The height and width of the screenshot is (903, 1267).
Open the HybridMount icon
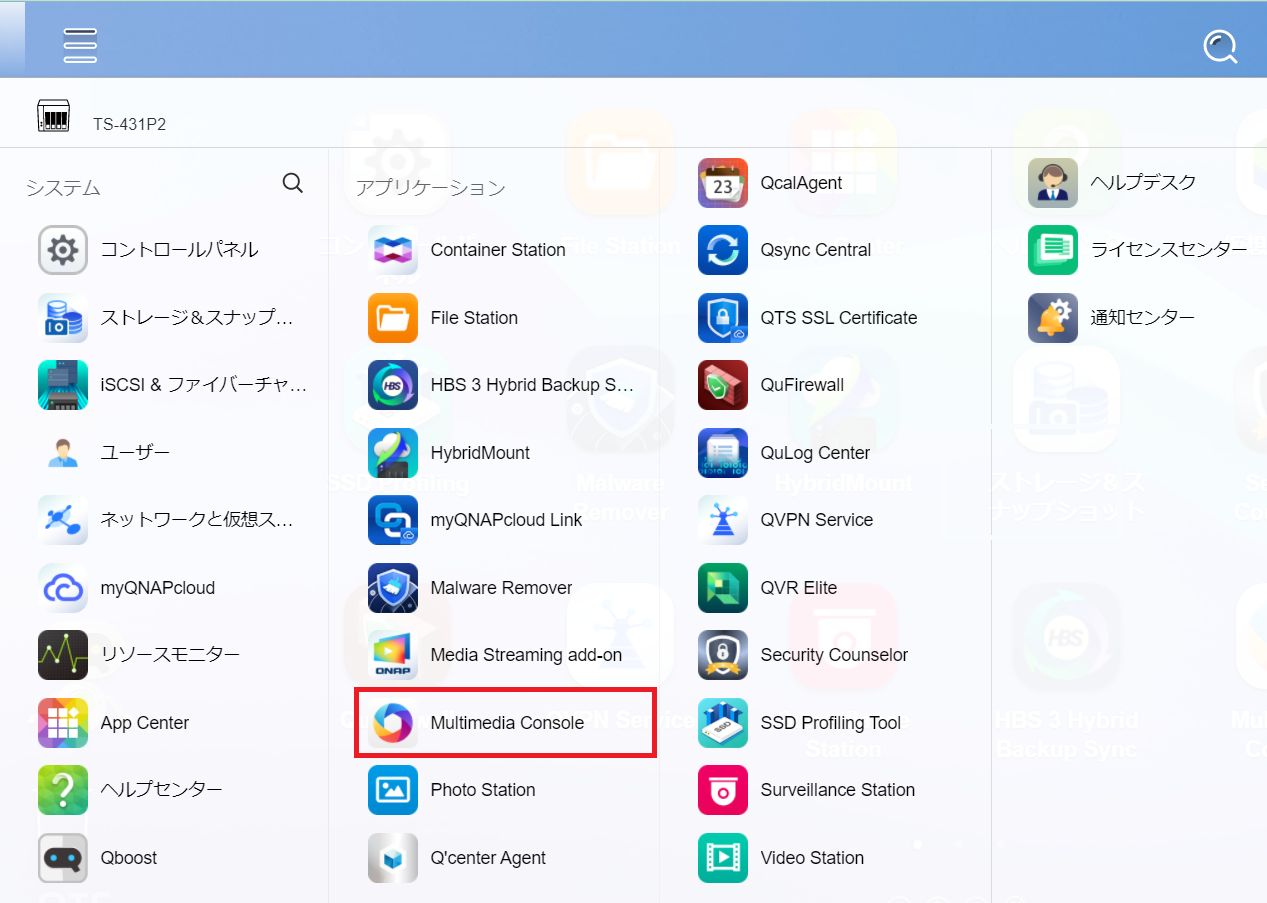point(393,453)
